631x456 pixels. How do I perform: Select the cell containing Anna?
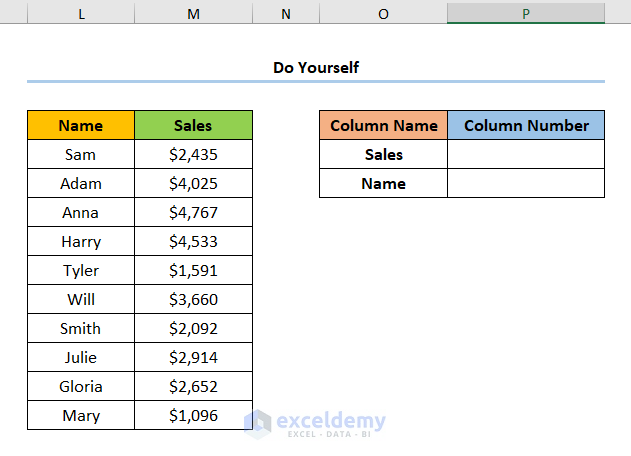[x=80, y=212]
